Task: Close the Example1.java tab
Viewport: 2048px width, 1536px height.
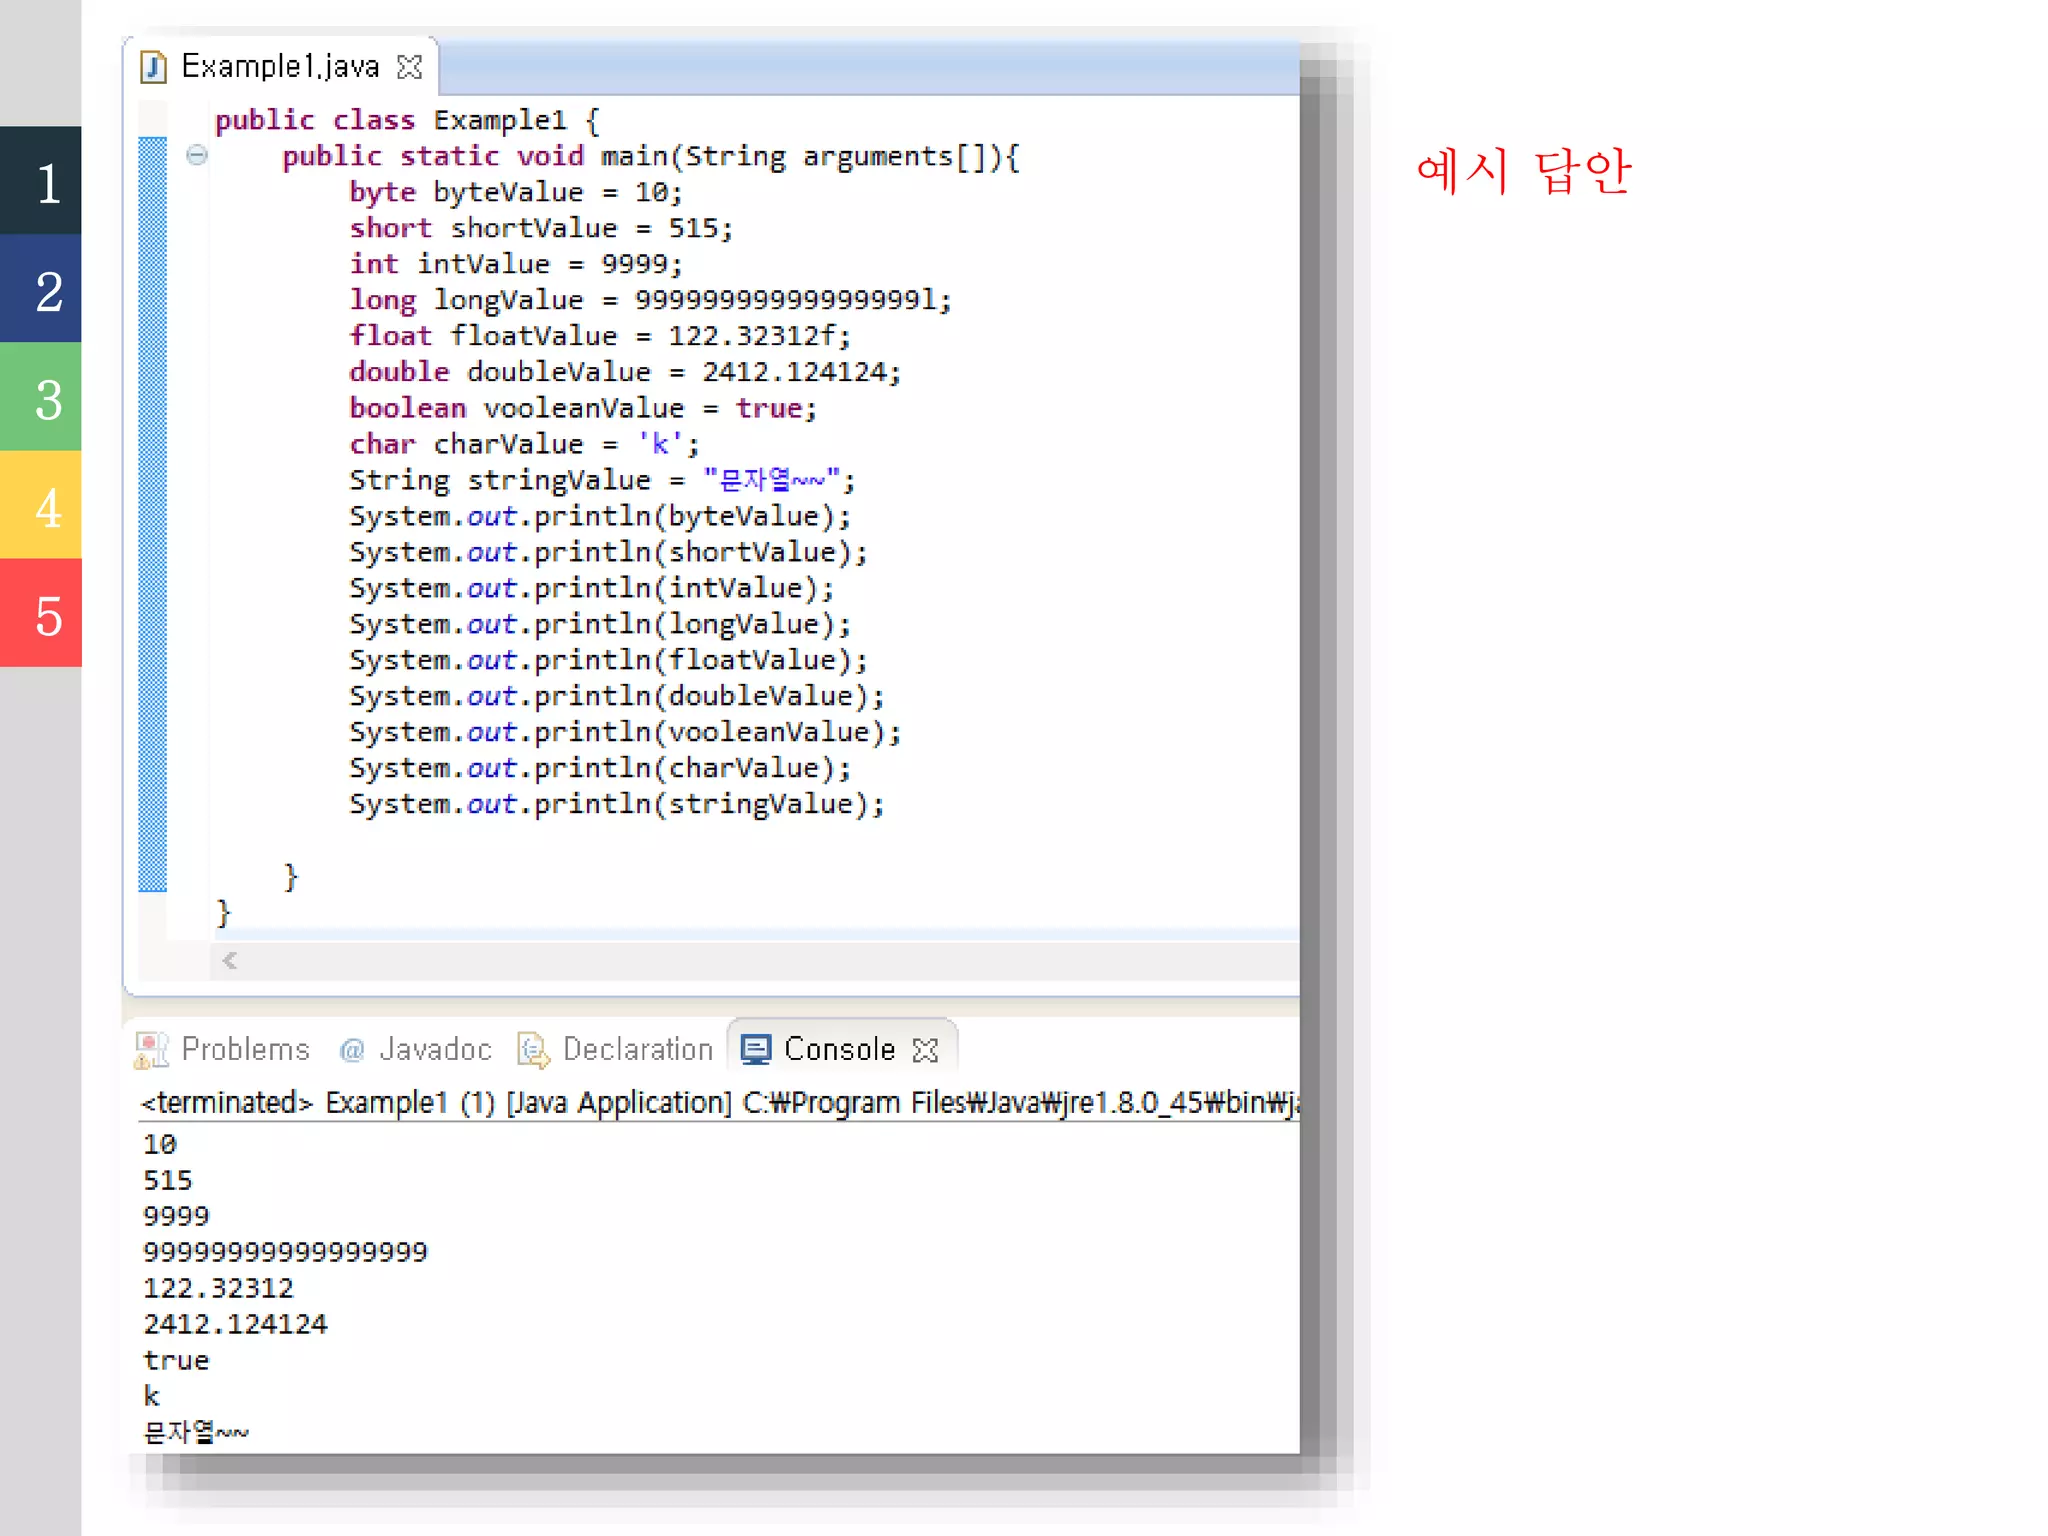Action: (410, 67)
